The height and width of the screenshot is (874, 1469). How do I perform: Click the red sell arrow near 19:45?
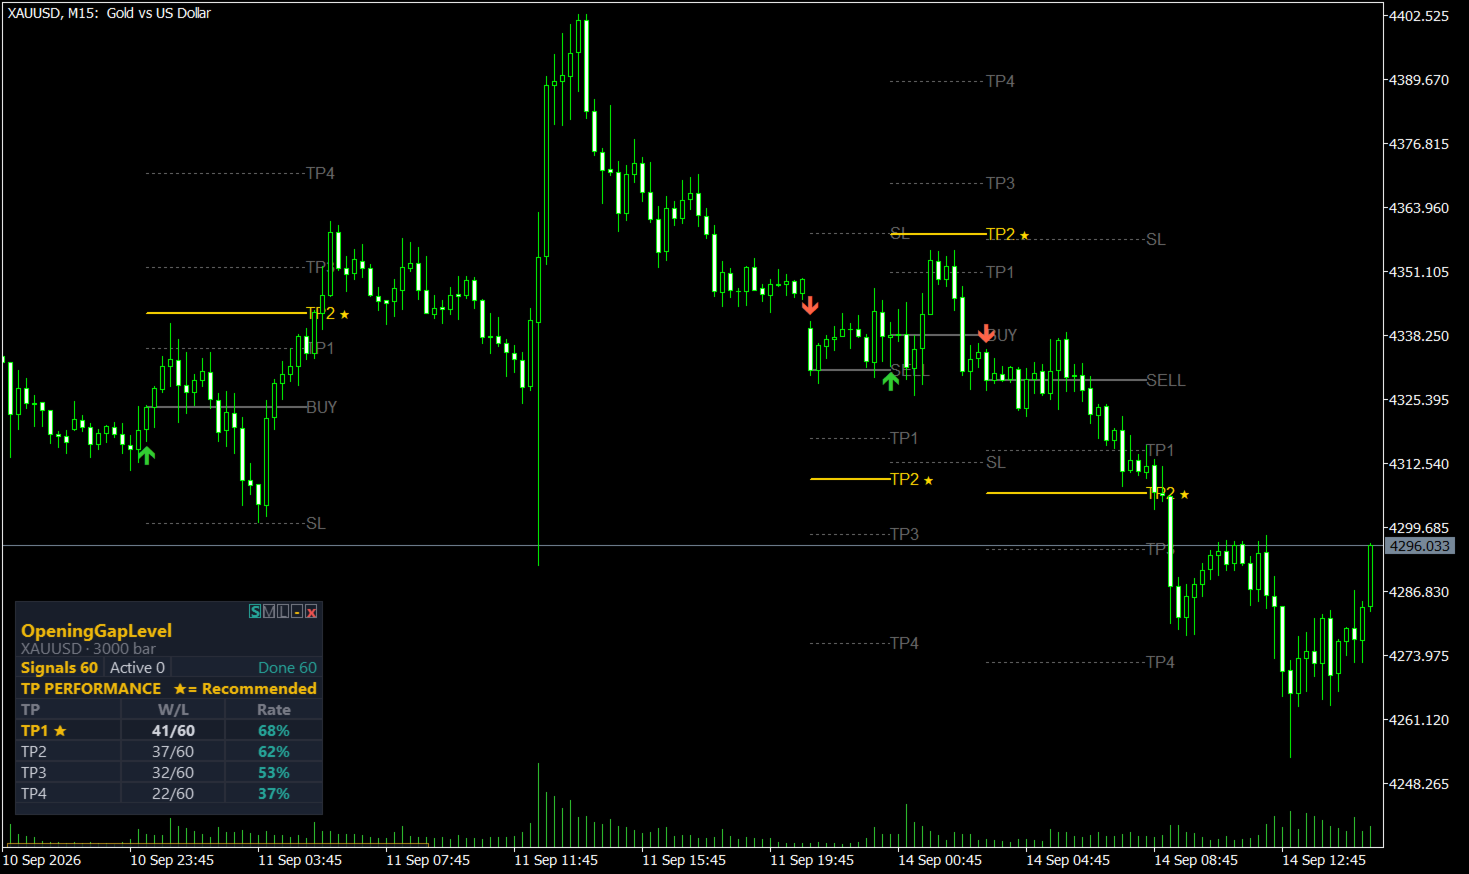[x=810, y=305]
